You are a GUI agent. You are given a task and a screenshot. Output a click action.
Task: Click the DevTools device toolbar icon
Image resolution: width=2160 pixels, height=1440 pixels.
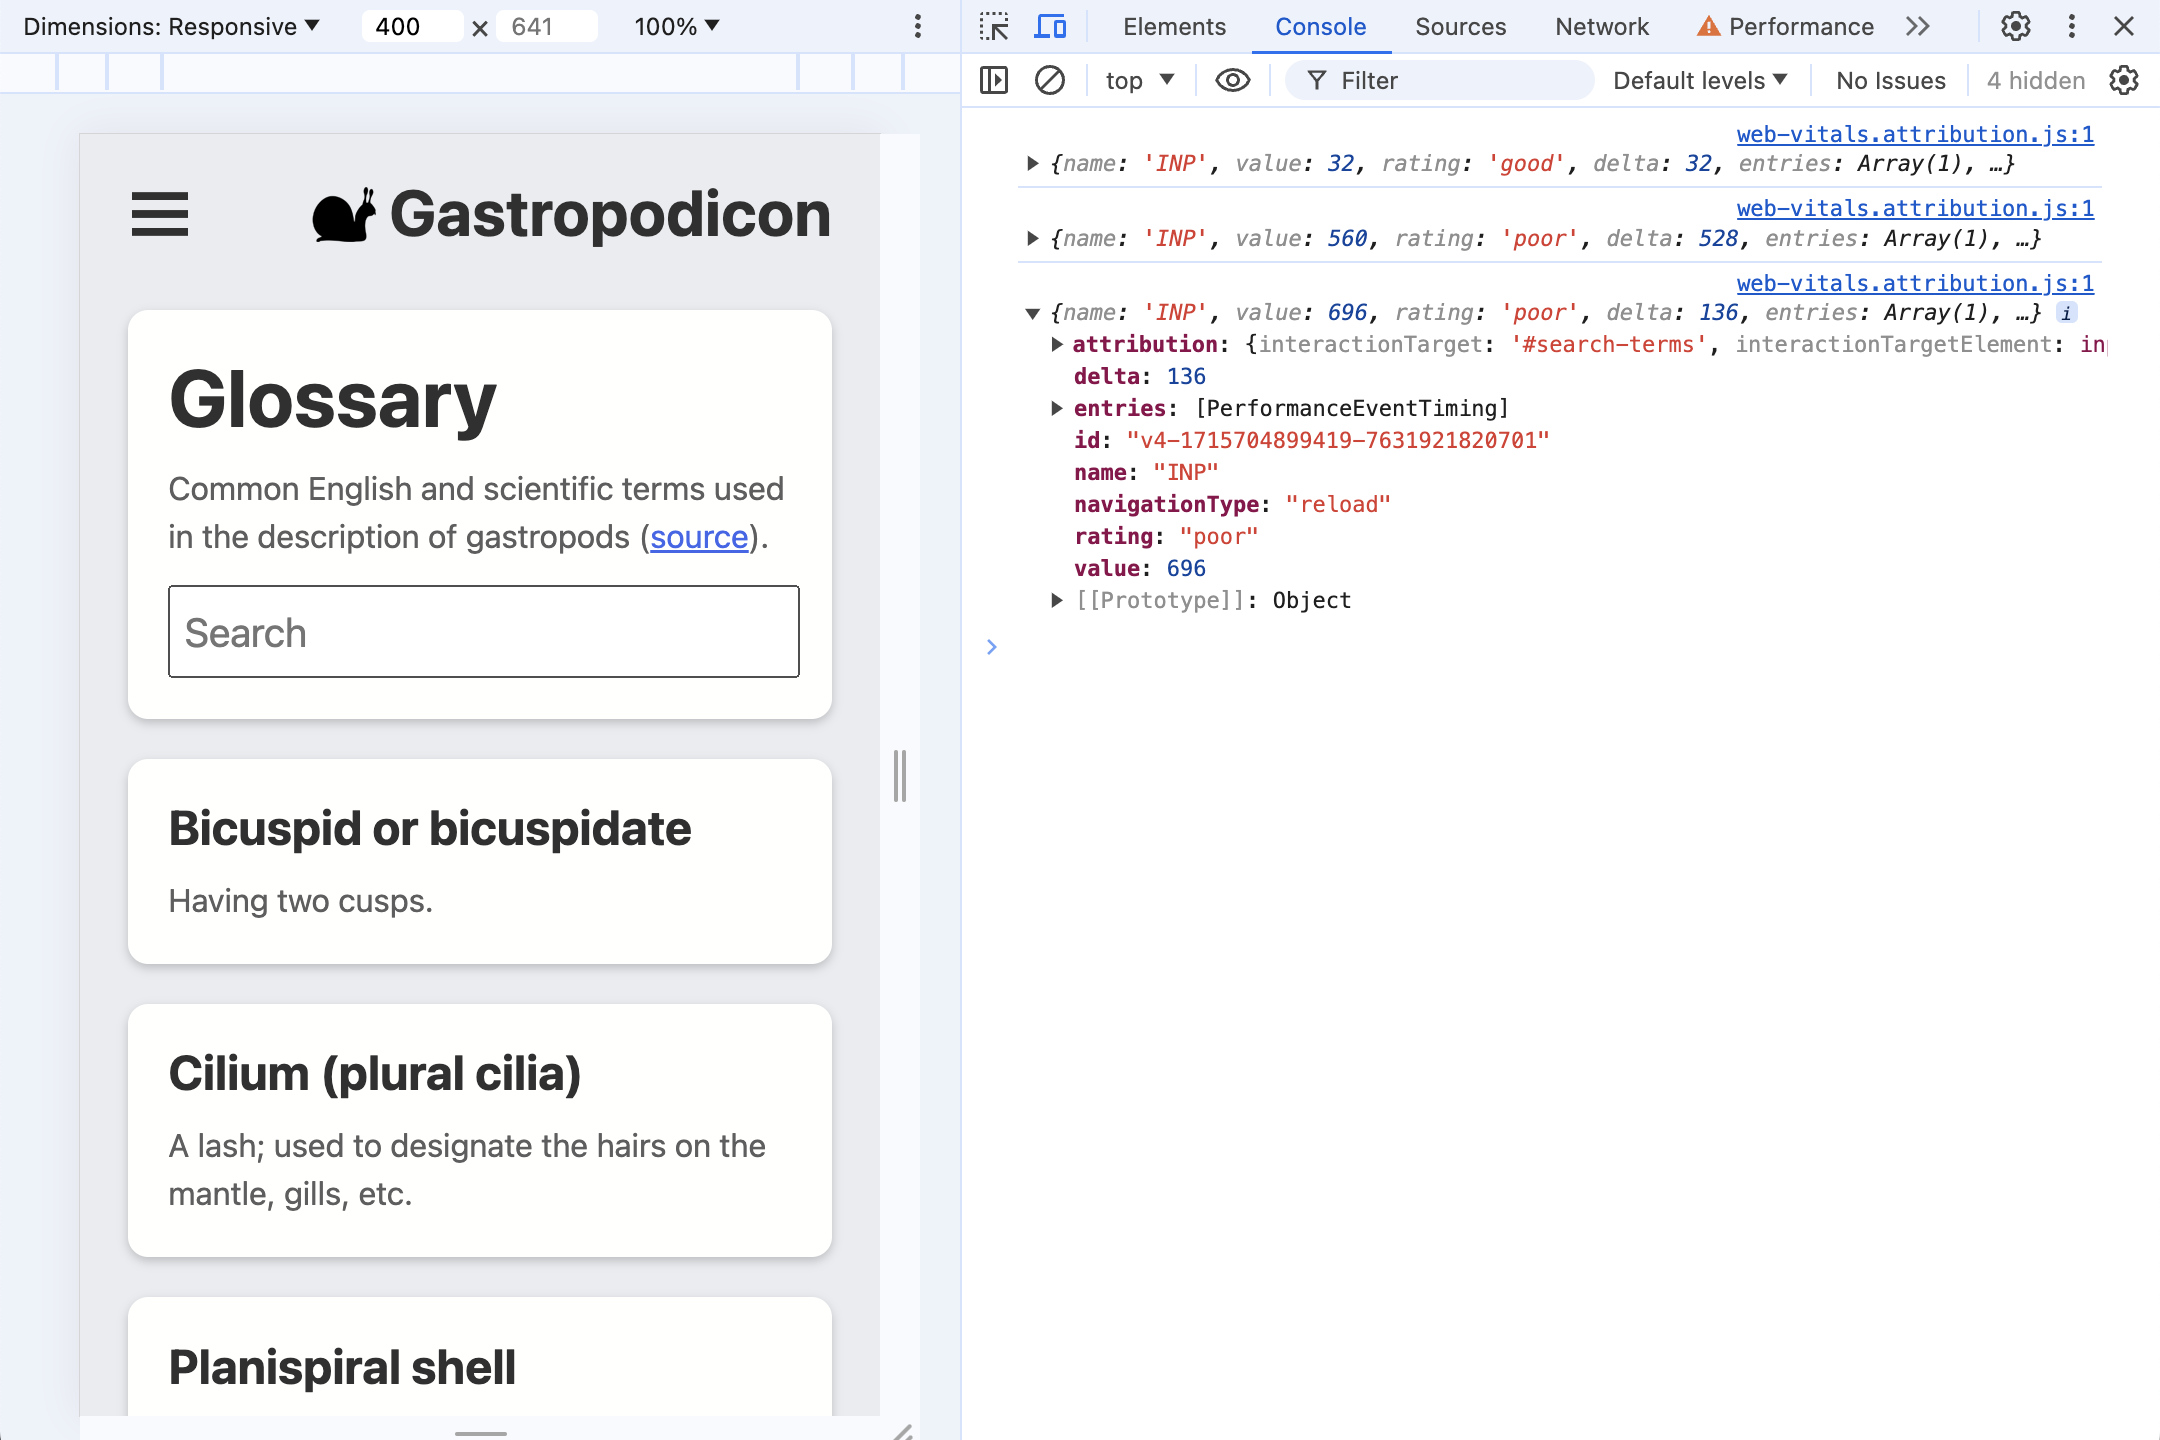[x=1051, y=27]
